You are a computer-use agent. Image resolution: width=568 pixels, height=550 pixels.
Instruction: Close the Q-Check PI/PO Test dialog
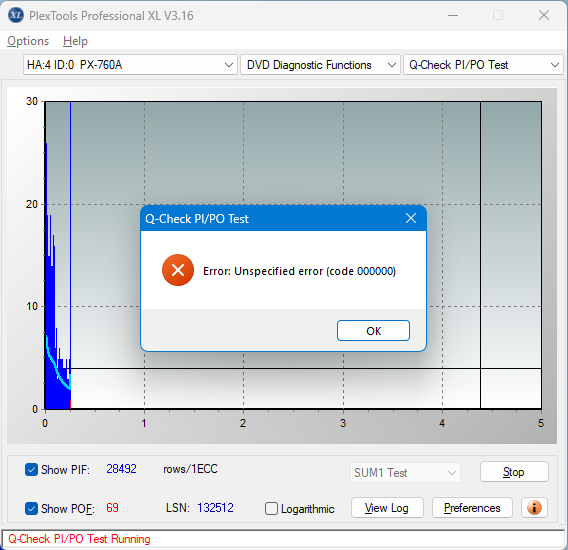[411, 218]
